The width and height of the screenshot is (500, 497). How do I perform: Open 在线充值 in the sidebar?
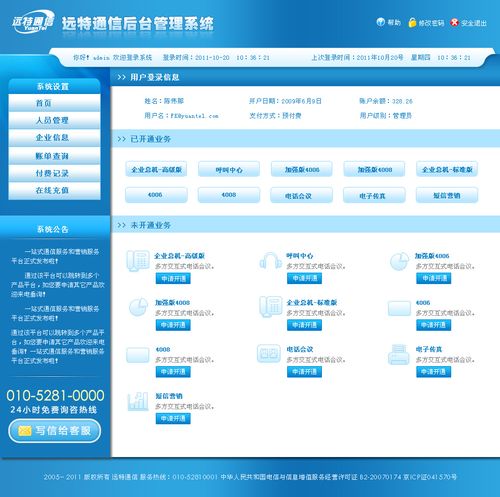pyautogui.click(x=54, y=191)
